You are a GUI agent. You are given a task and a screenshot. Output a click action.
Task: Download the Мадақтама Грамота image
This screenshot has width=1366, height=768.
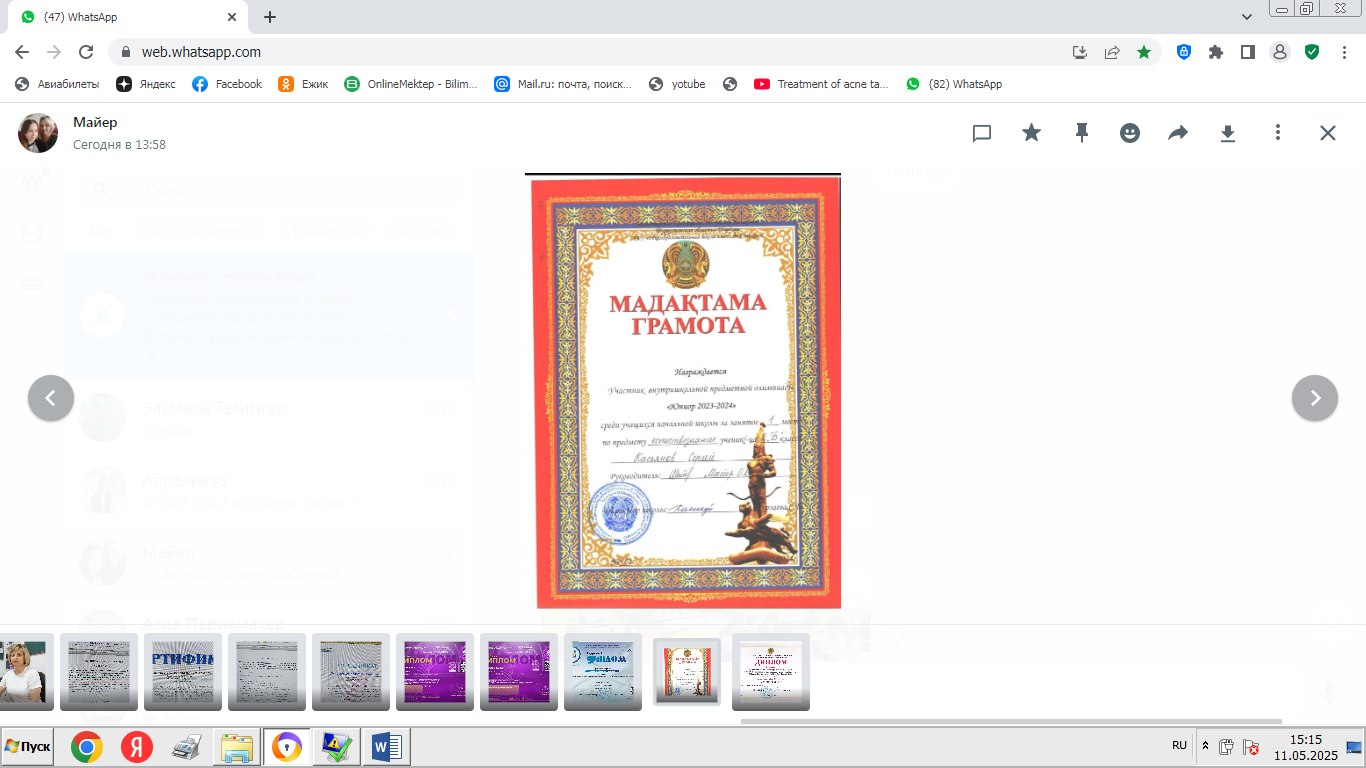1228,133
